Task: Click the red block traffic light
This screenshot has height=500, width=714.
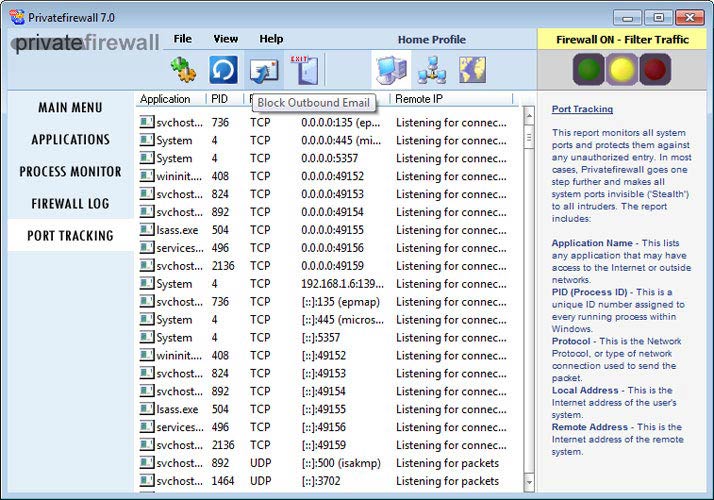Action: [x=655, y=69]
